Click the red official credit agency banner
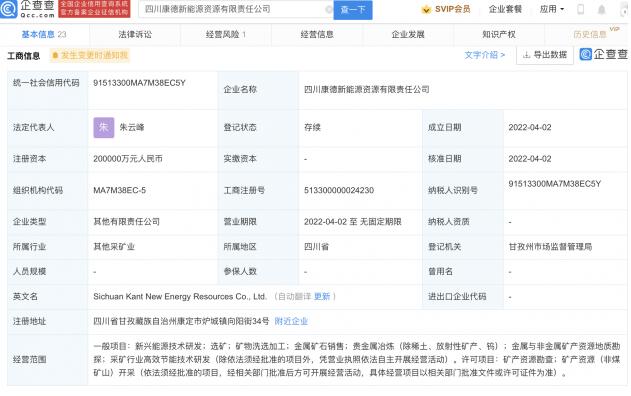631x396 pixels. [95, 9]
